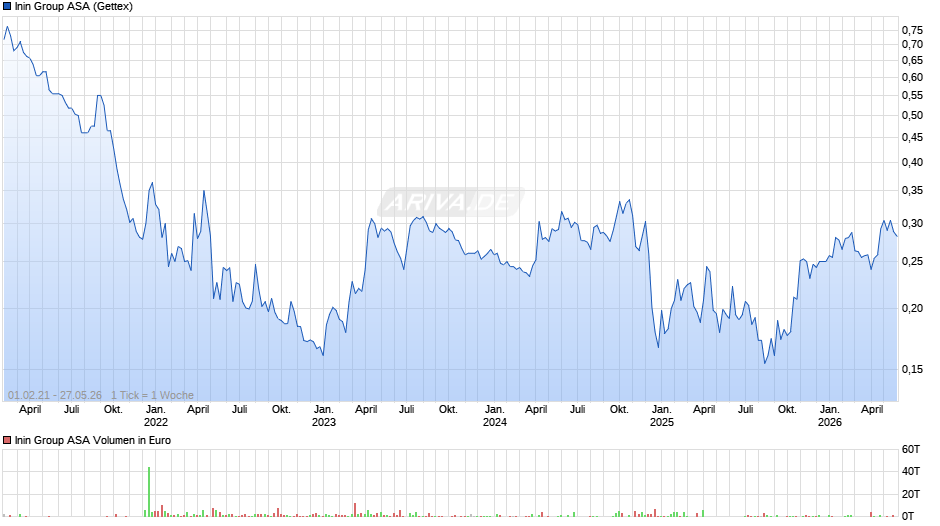The image size is (940, 526).
Task: Click the 0,25 price axis label
Action: point(912,262)
